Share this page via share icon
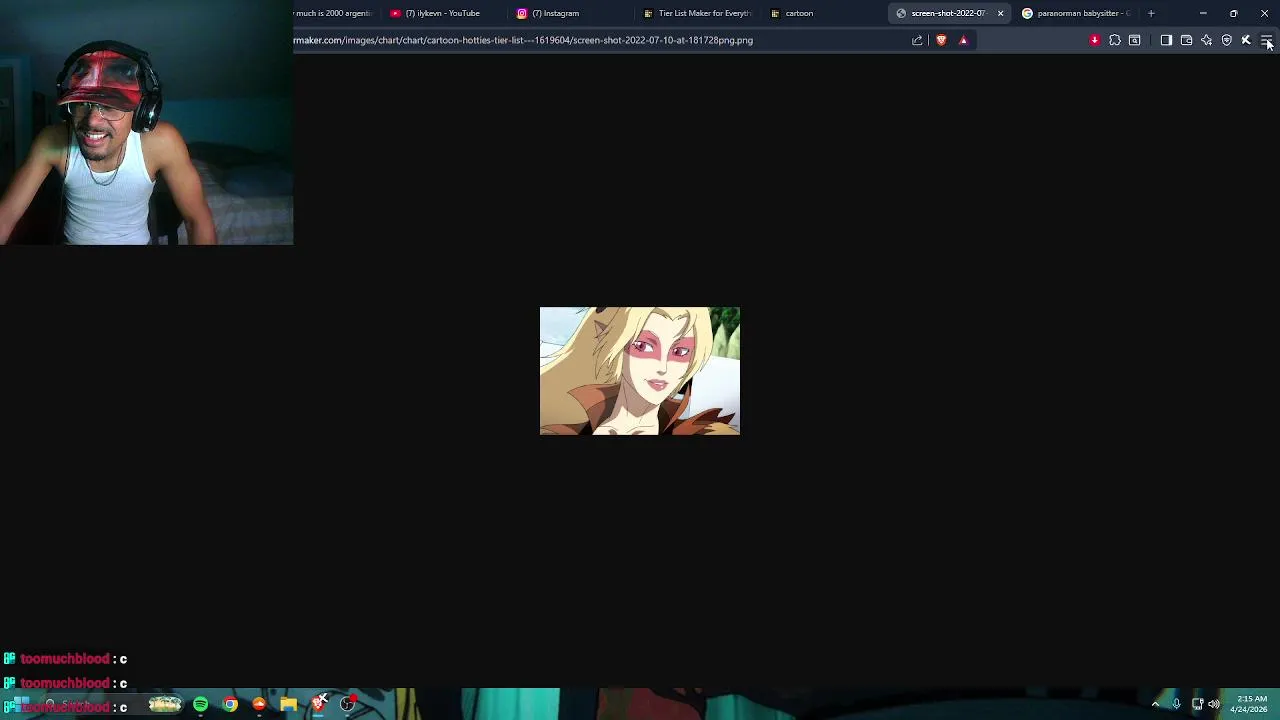 [917, 40]
